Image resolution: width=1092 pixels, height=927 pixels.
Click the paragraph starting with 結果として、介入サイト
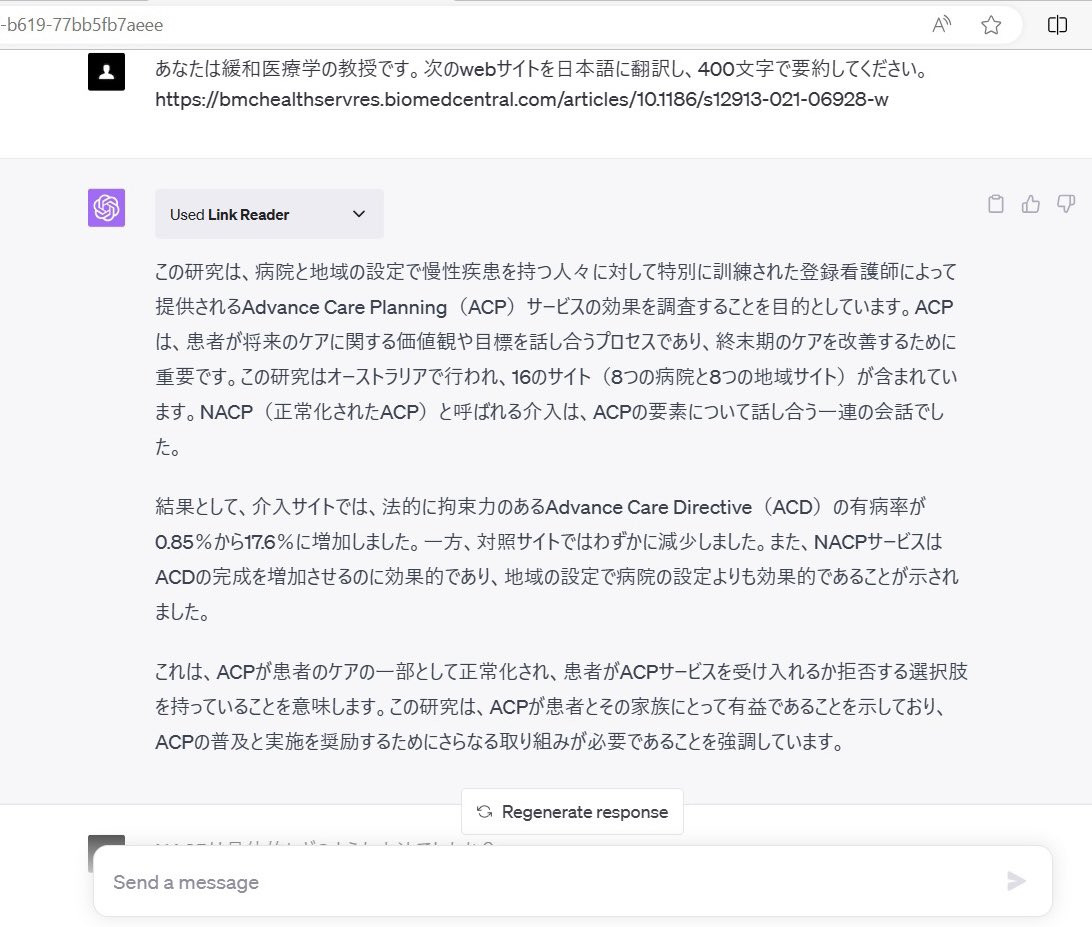(x=556, y=559)
